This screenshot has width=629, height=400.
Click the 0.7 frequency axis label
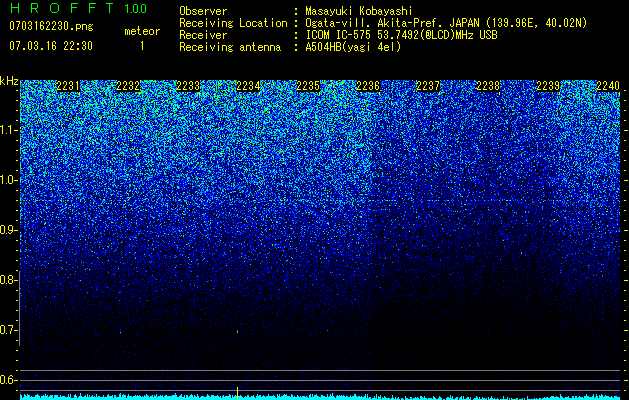coord(9,330)
